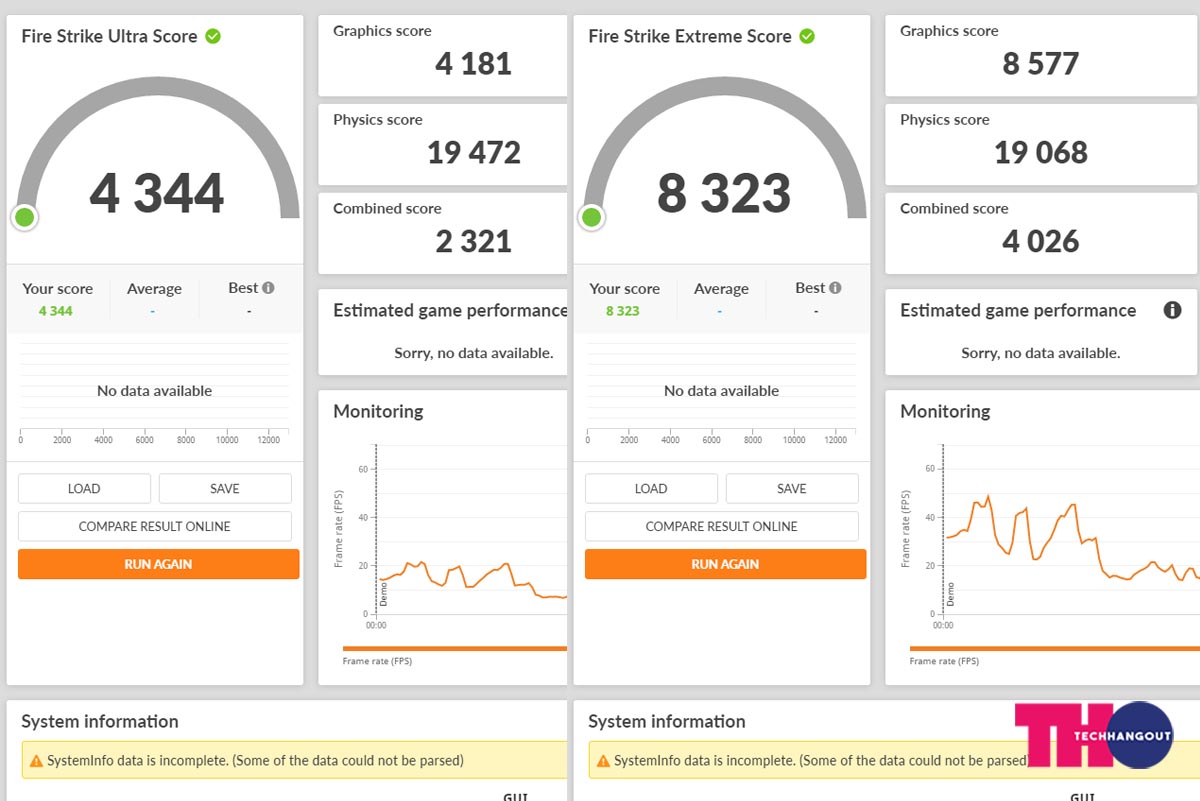Click the Physics score value 19 068
This screenshot has height=801, width=1200.
(1041, 153)
